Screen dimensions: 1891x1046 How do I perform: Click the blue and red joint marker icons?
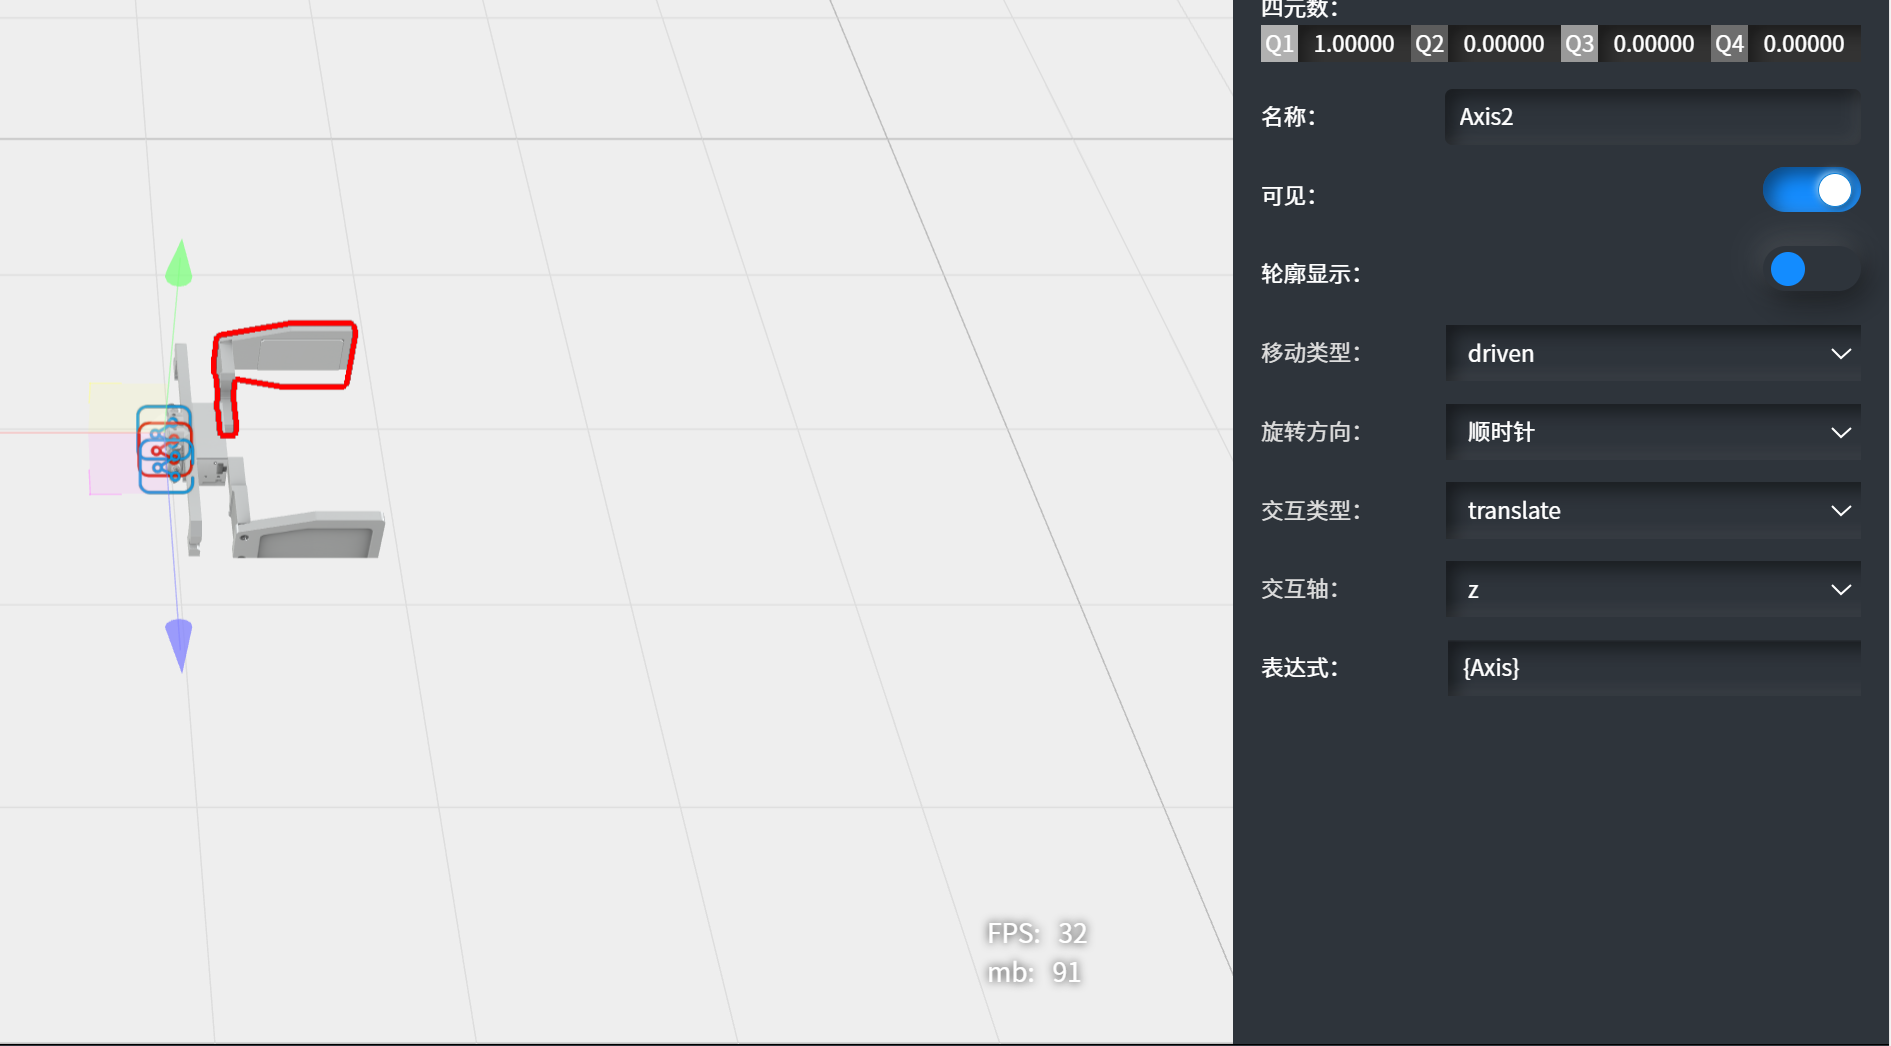point(165,450)
